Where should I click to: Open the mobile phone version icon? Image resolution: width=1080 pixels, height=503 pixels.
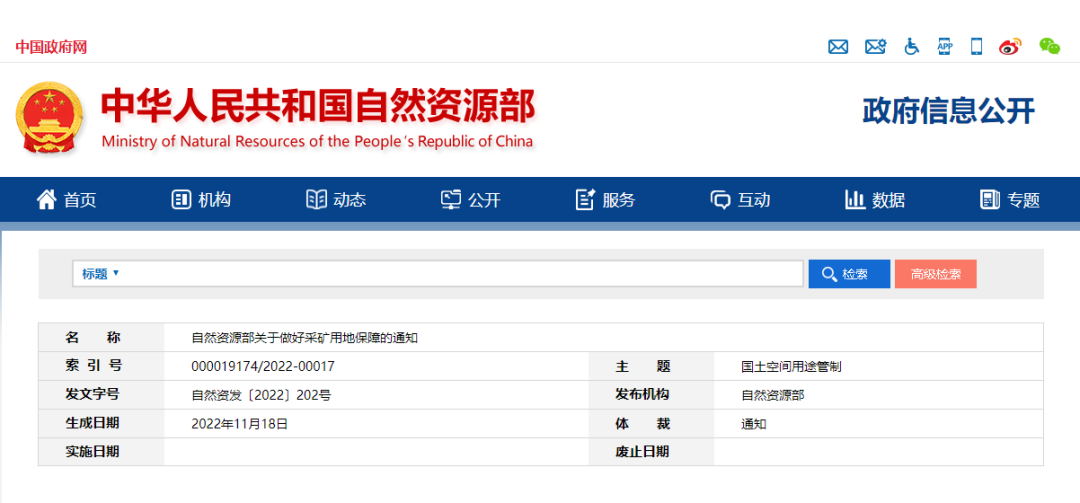[x=977, y=47]
